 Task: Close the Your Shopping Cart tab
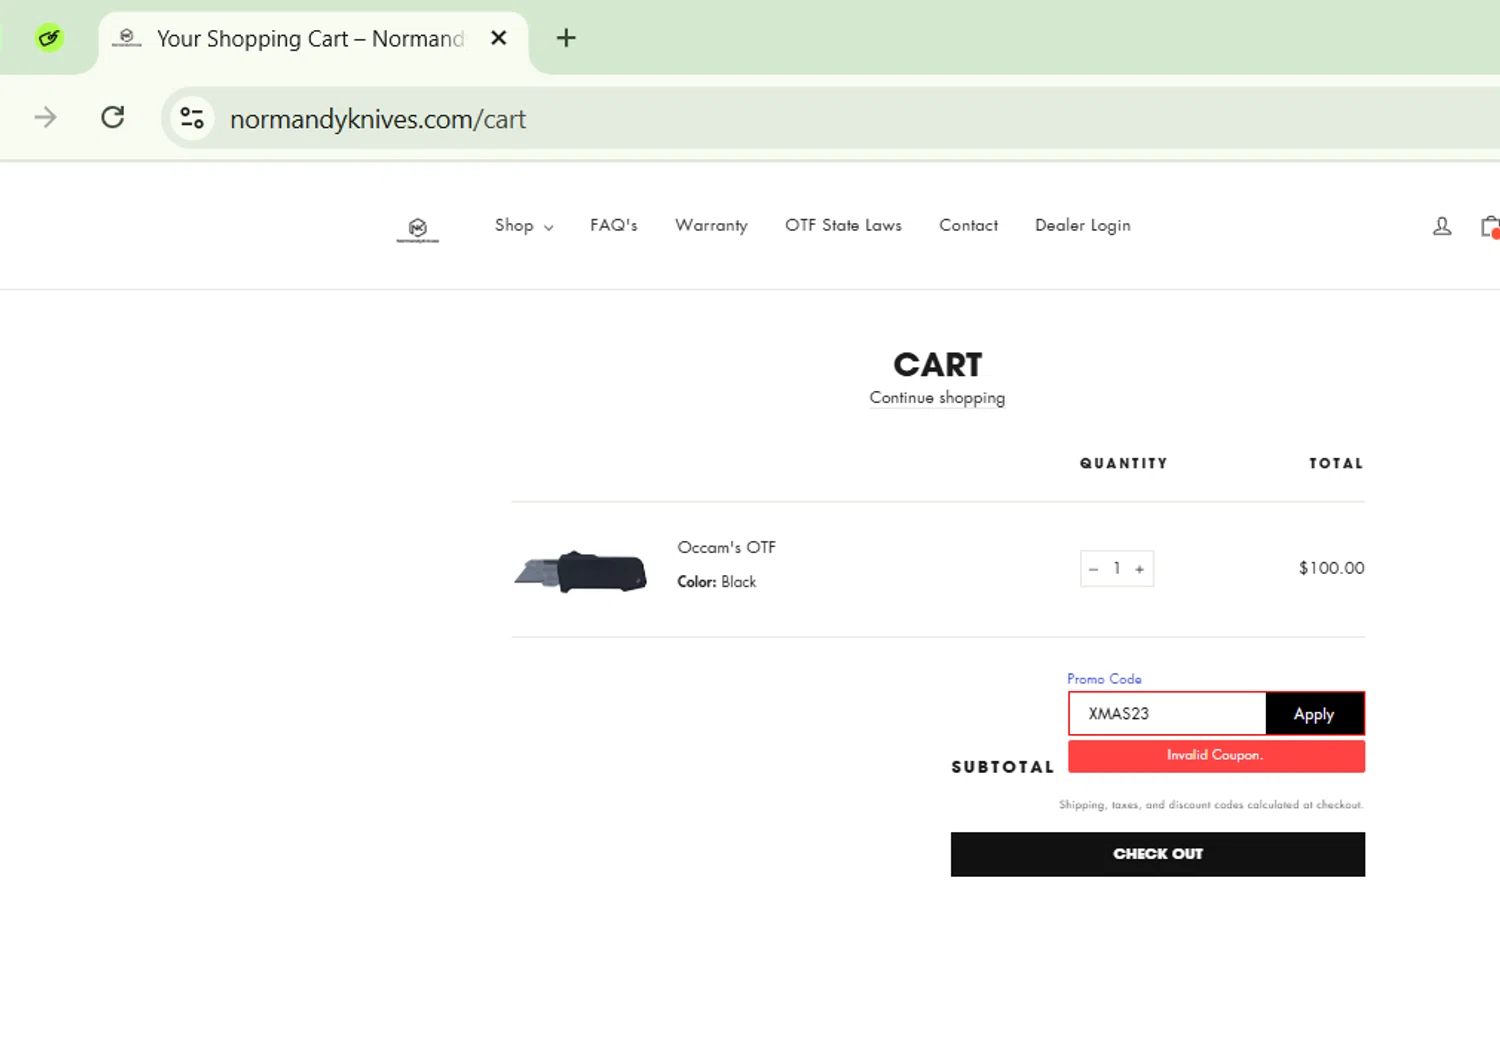[499, 38]
